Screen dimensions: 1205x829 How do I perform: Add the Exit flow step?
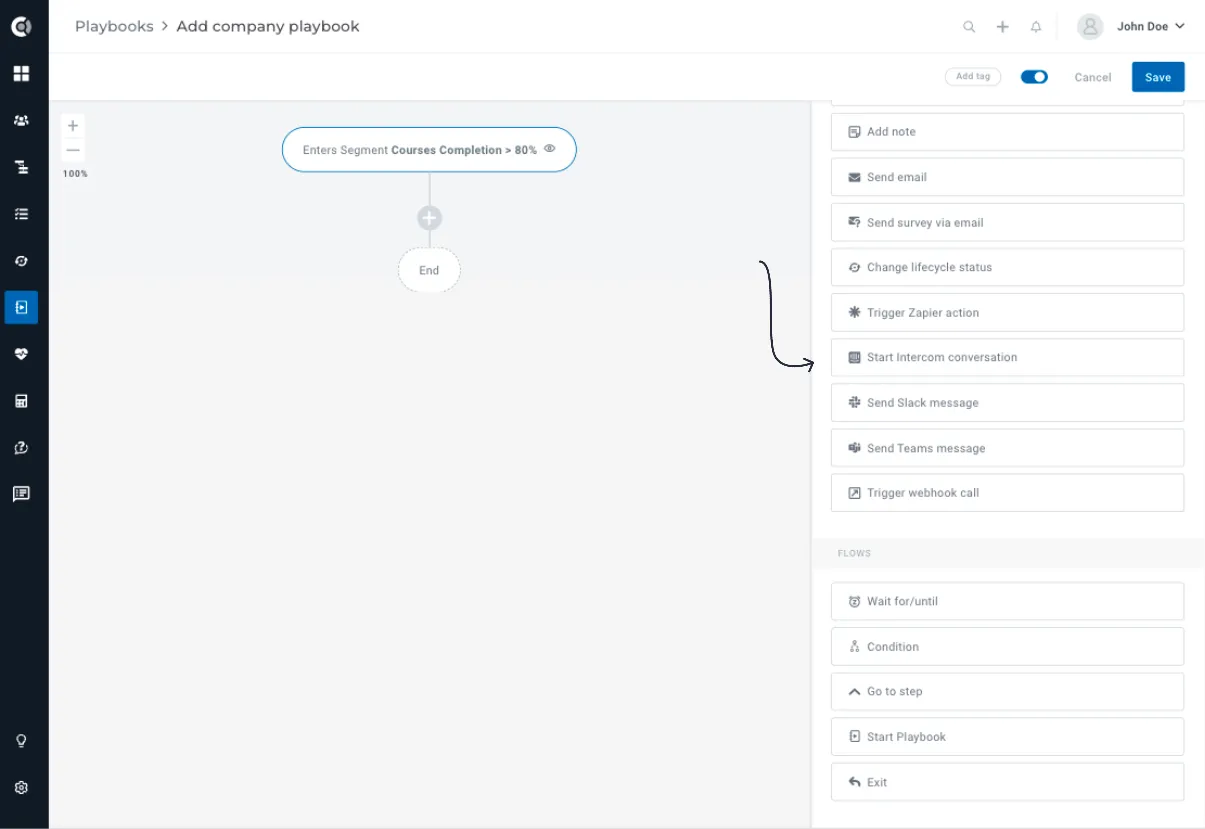[1007, 782]
